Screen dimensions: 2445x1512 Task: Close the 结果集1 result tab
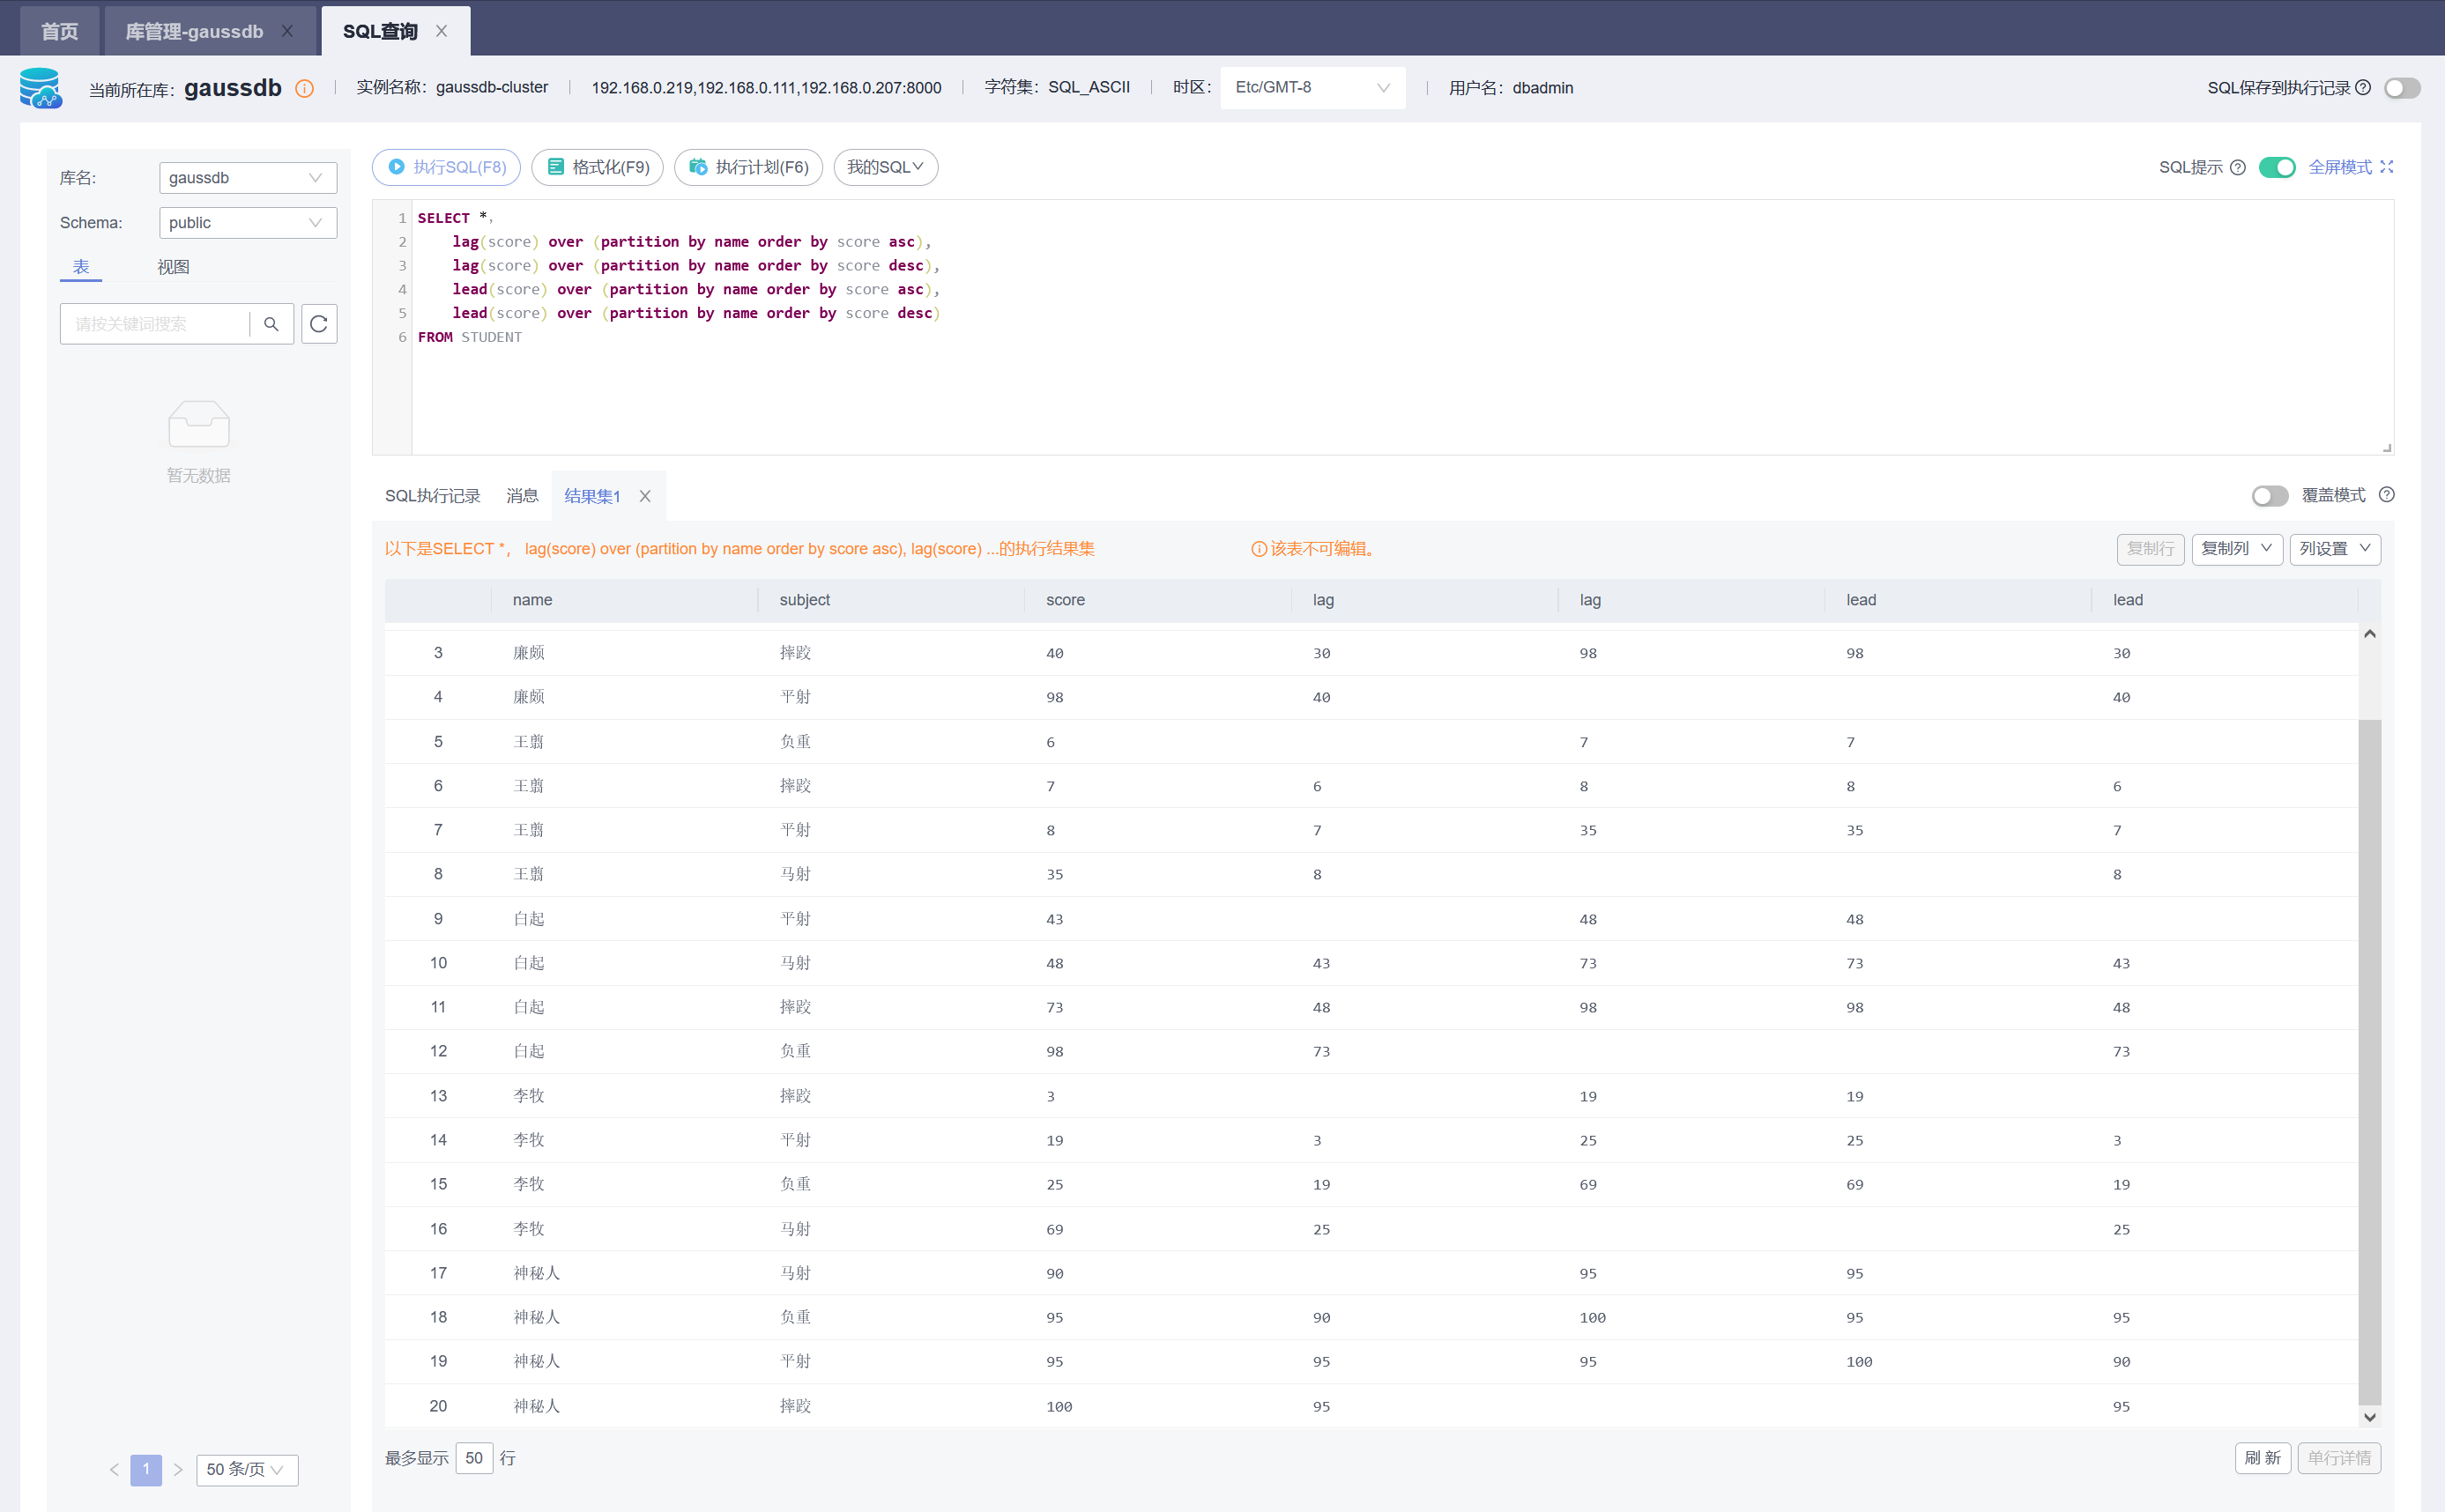(645, 496)
